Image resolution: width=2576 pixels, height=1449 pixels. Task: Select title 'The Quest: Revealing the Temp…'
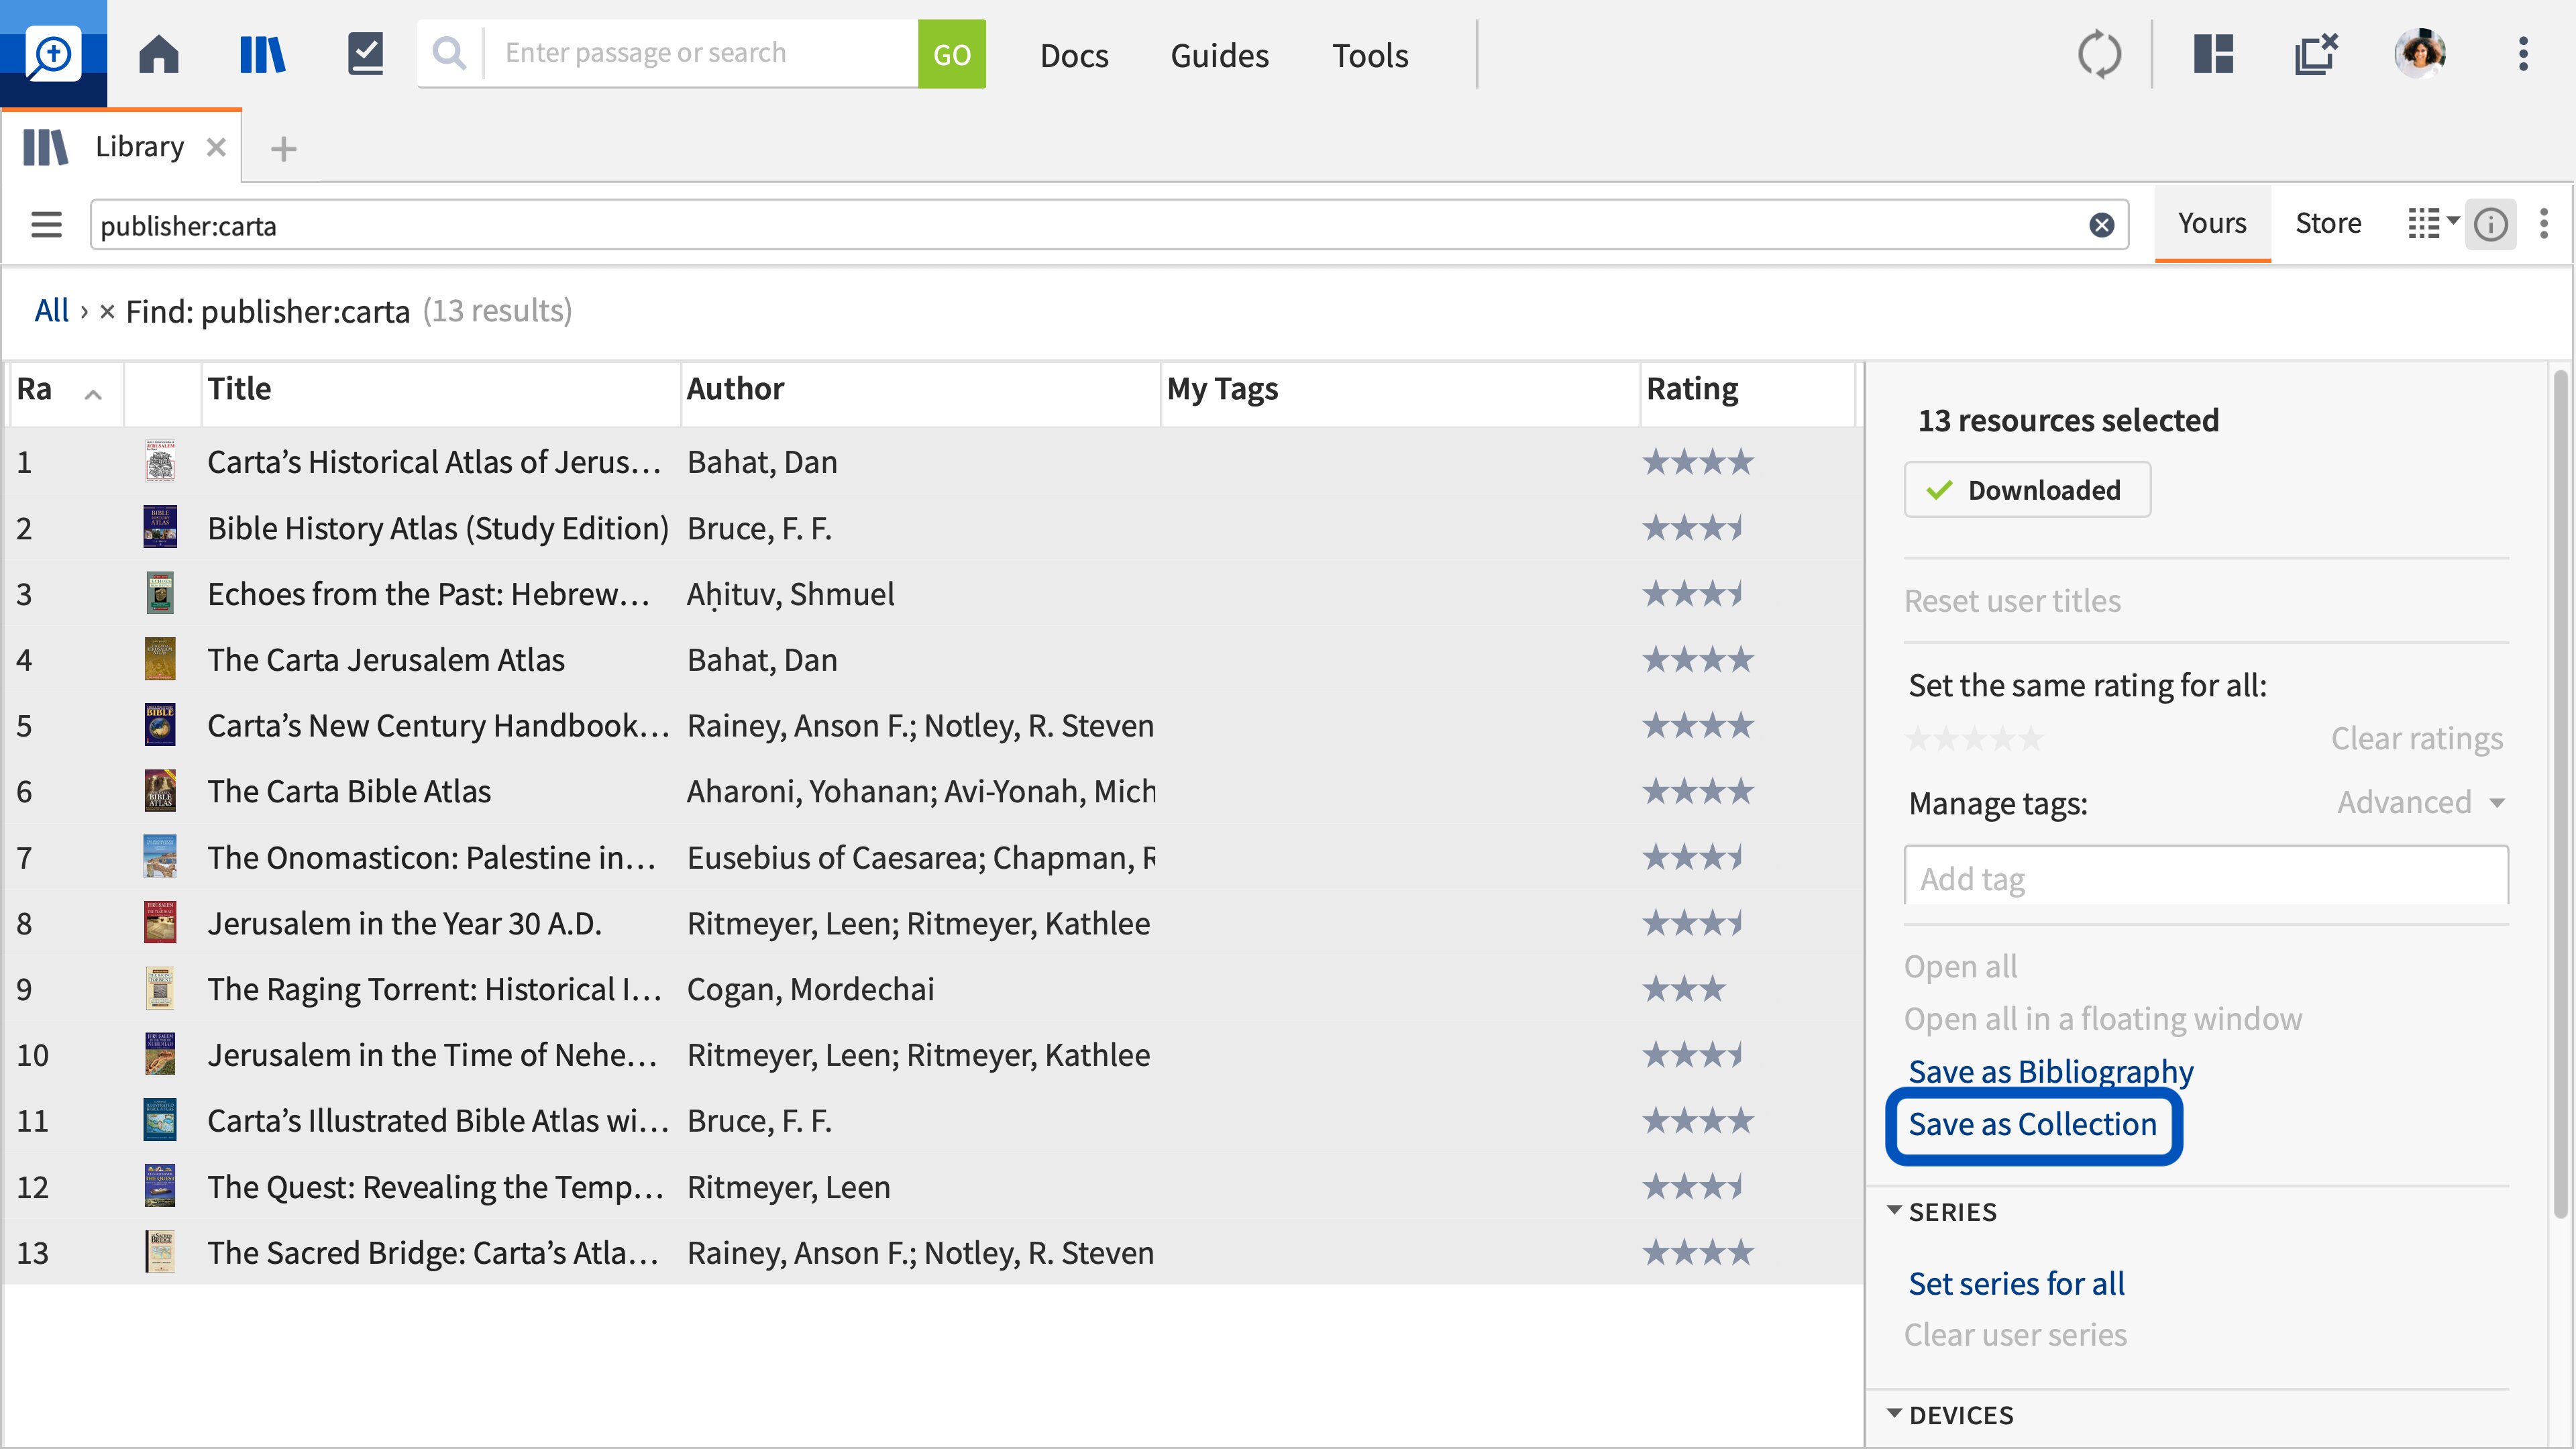pyautogui.click(x=436, y=1187)
